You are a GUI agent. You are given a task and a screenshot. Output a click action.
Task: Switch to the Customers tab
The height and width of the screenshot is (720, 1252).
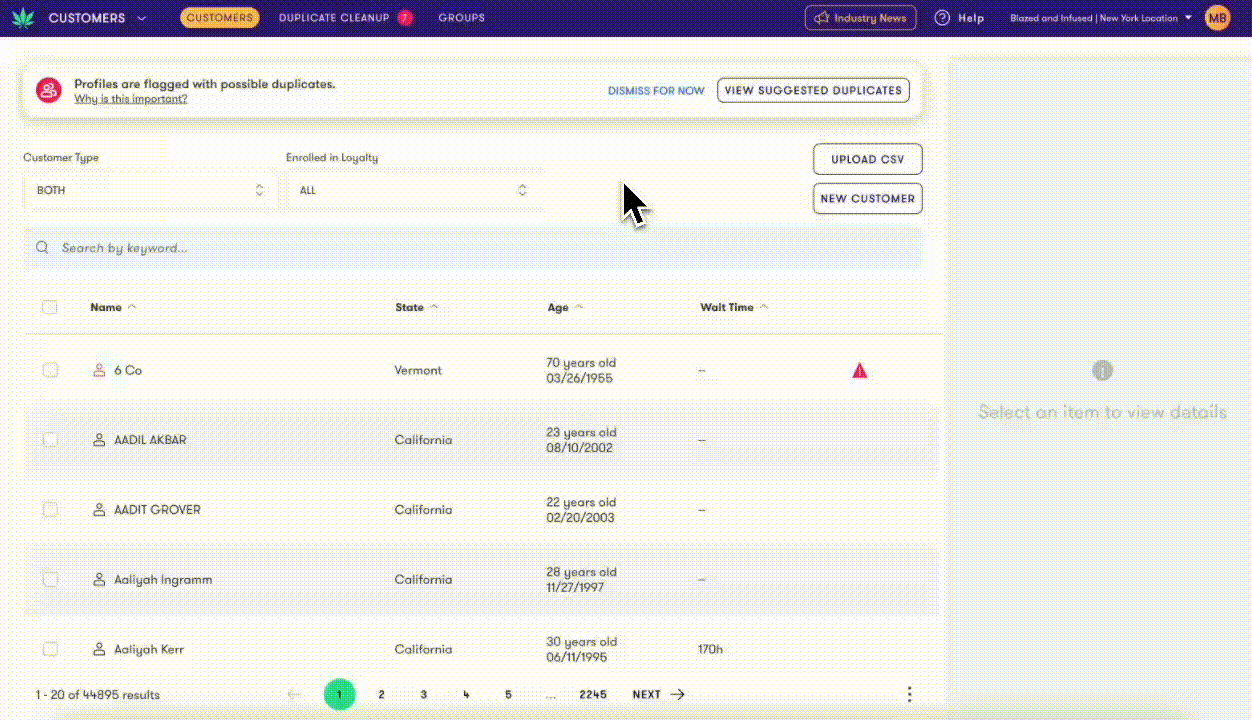point(219,18)
